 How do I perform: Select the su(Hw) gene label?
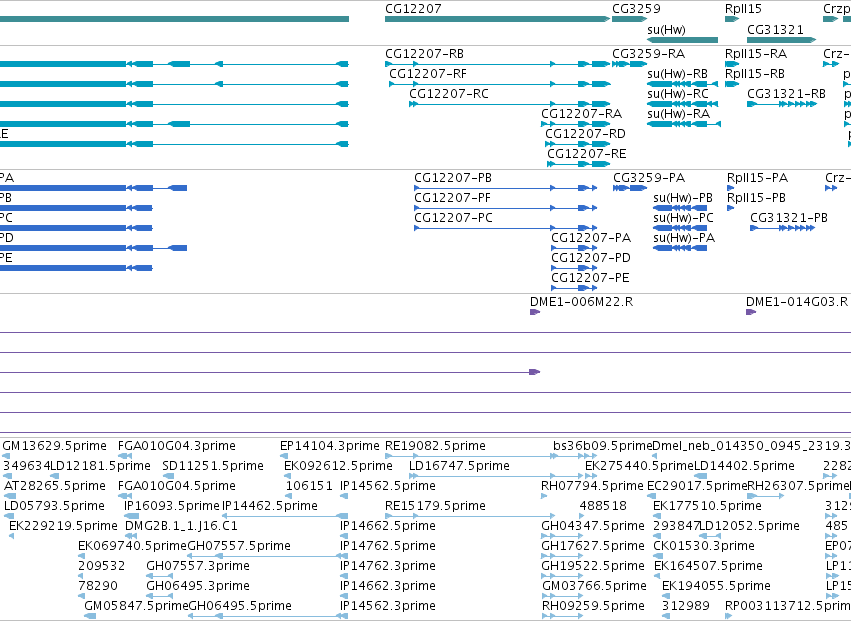(x=666, y=30)
